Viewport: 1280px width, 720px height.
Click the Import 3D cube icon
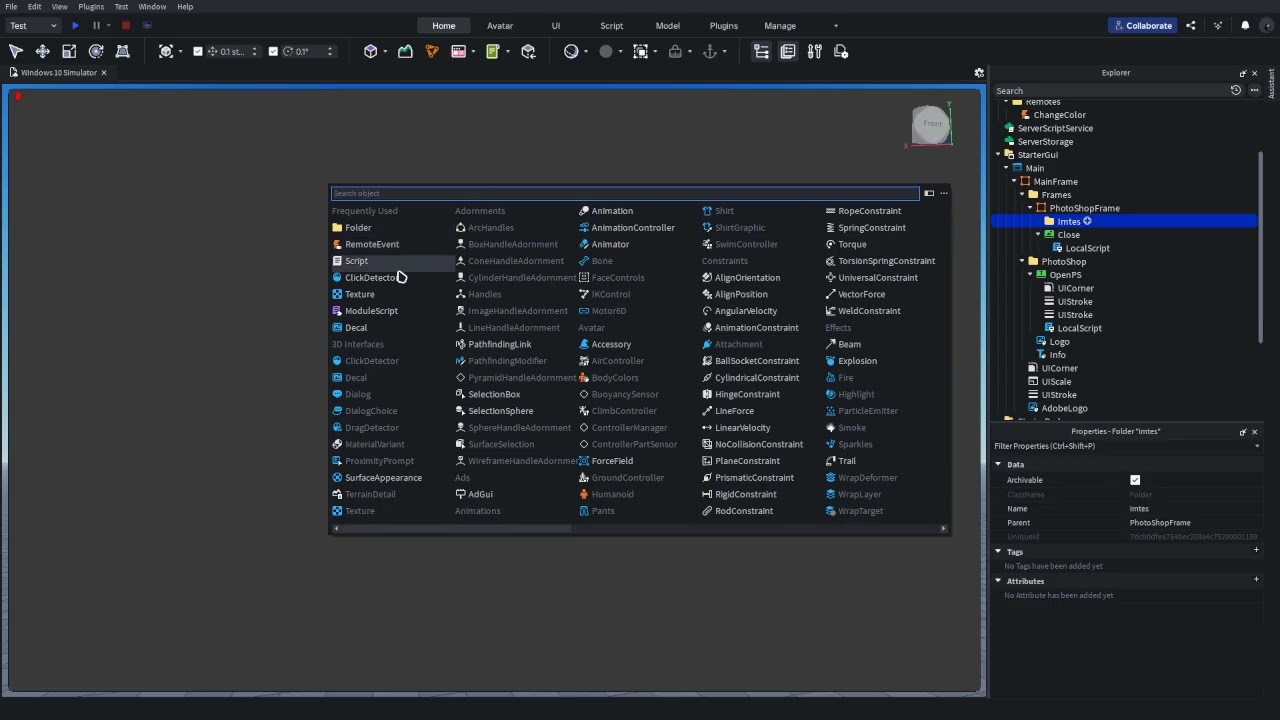528,51
